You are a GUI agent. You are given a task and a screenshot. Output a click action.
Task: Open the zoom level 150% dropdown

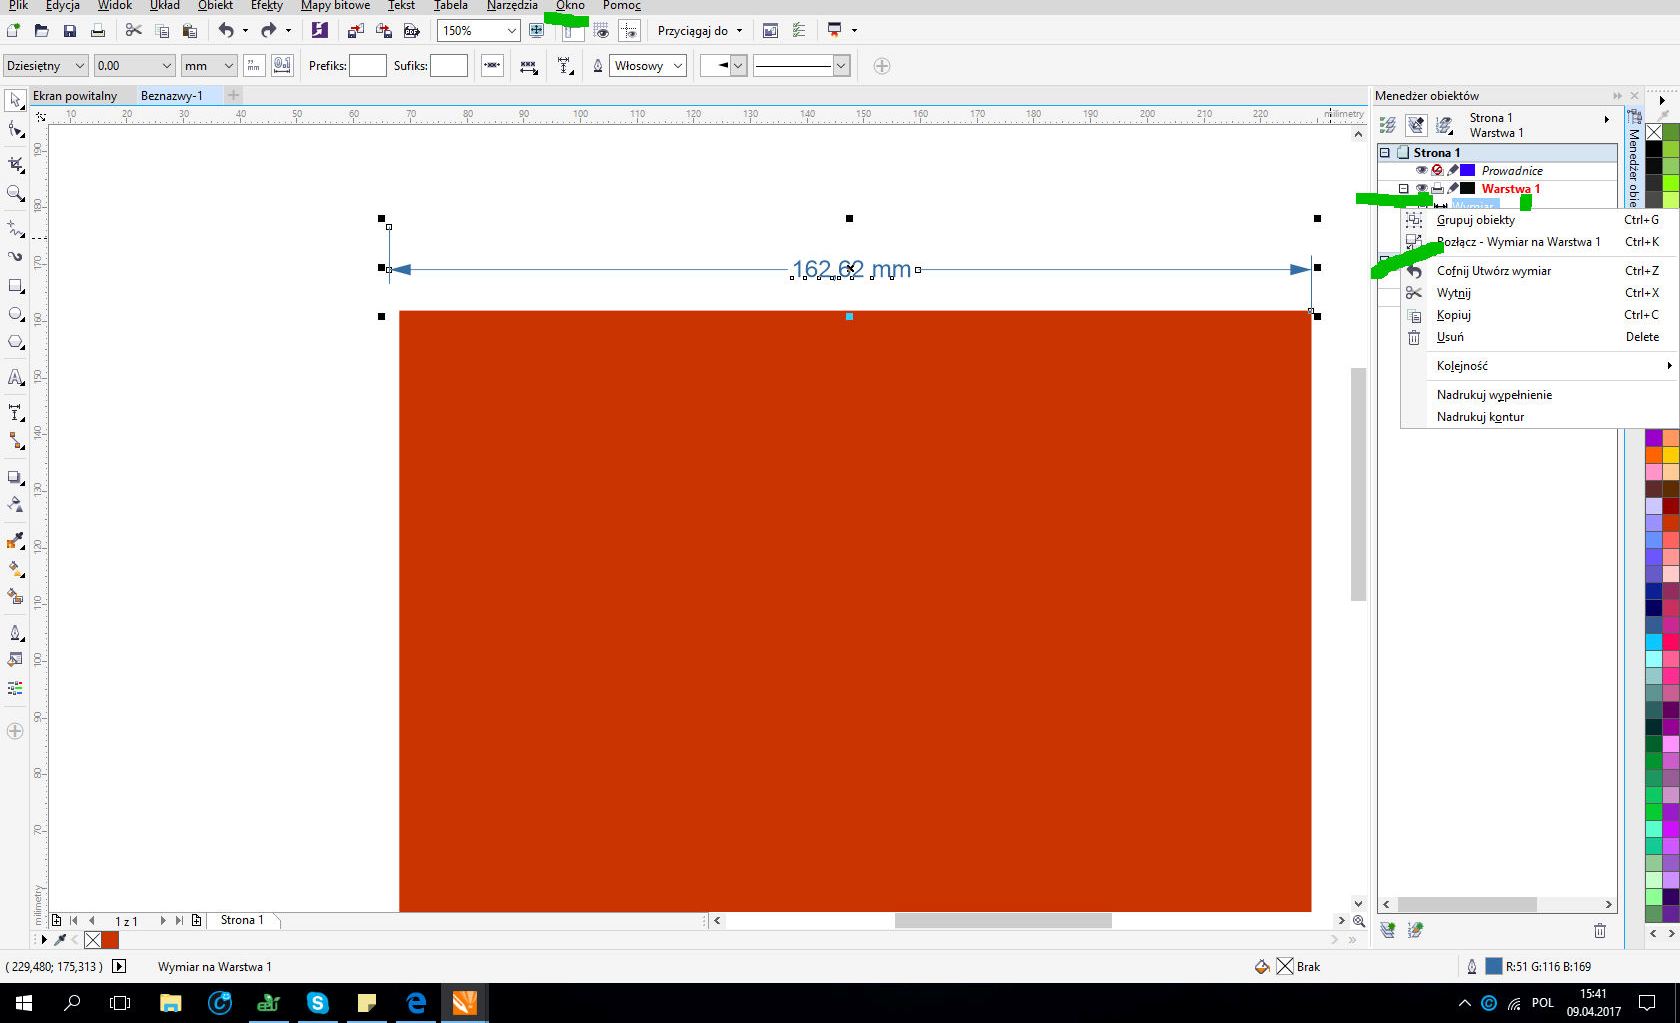click(511, 31)
